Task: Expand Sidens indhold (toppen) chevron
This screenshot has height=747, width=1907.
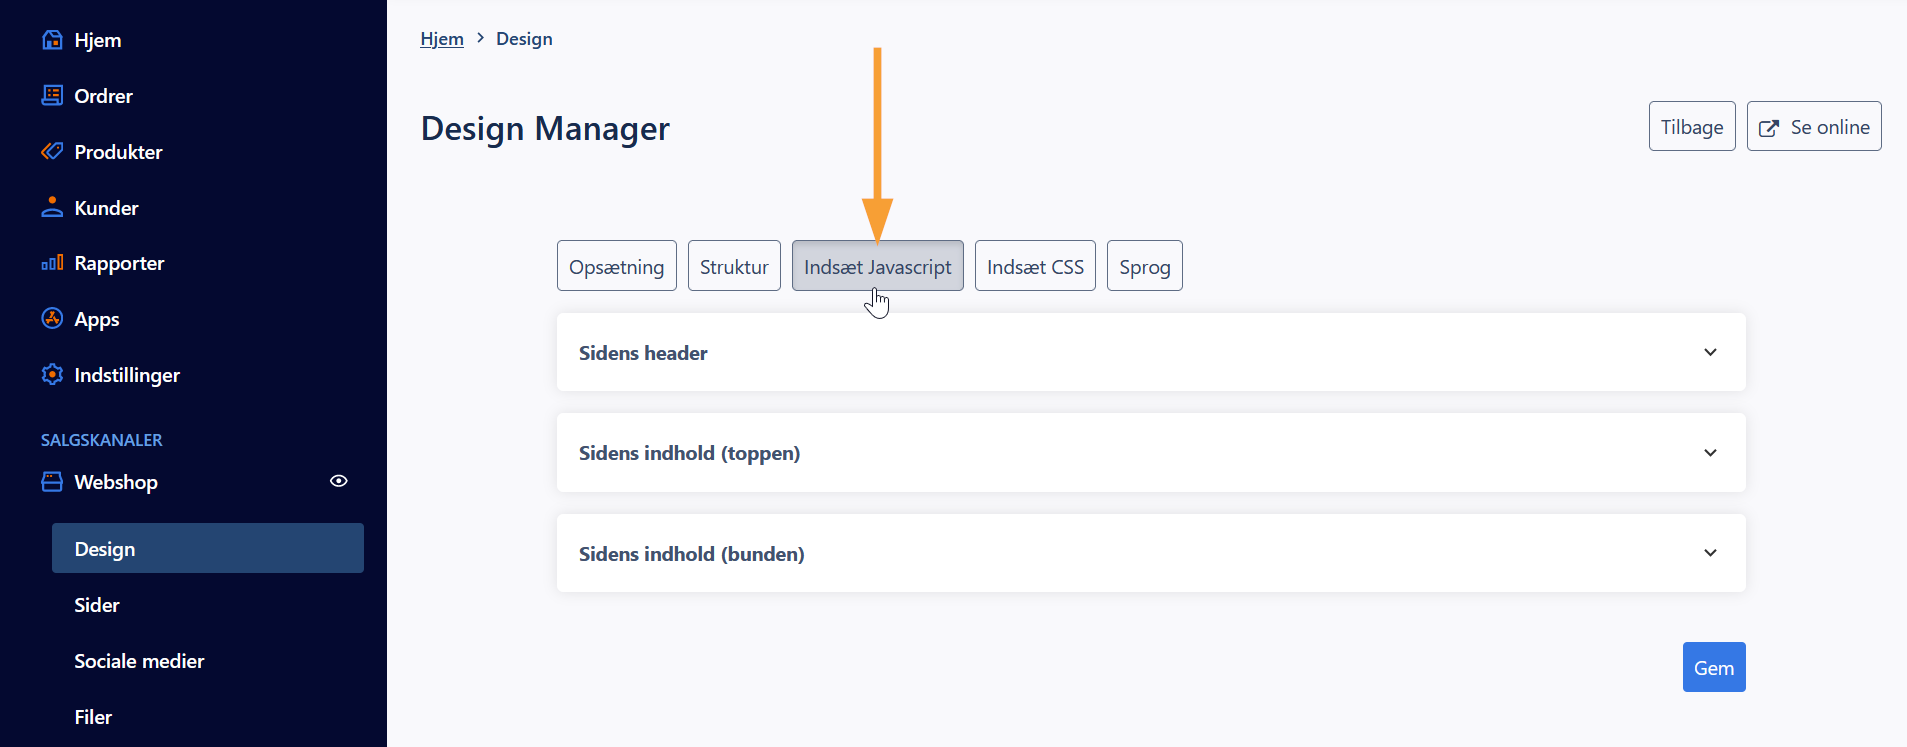Action: click(x=1710, y=453)
